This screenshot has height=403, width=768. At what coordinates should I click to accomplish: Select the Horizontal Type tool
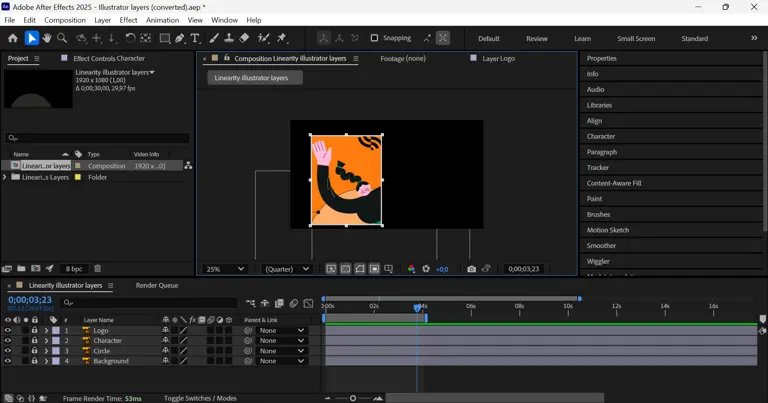(195, 38)
